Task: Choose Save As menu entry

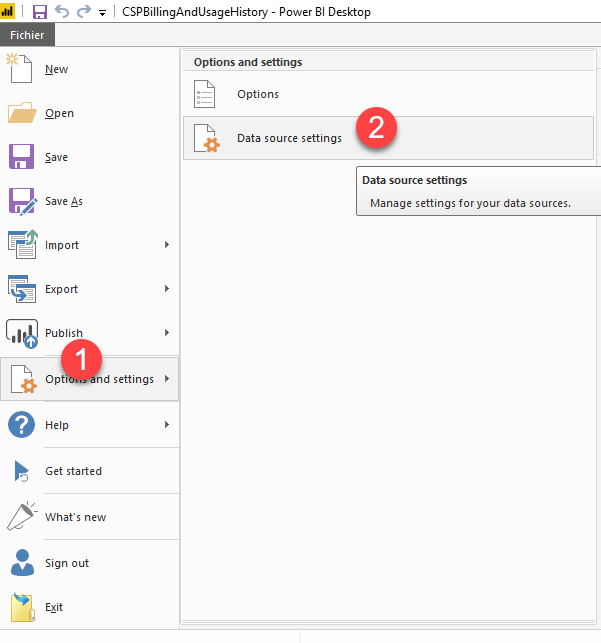Action: [64, 201]
